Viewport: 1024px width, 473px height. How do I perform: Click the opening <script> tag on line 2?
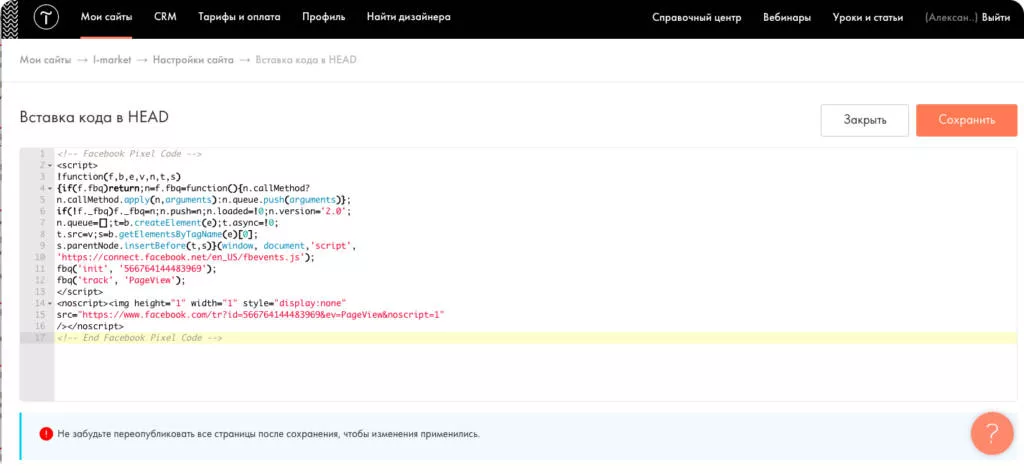point(78,166)
